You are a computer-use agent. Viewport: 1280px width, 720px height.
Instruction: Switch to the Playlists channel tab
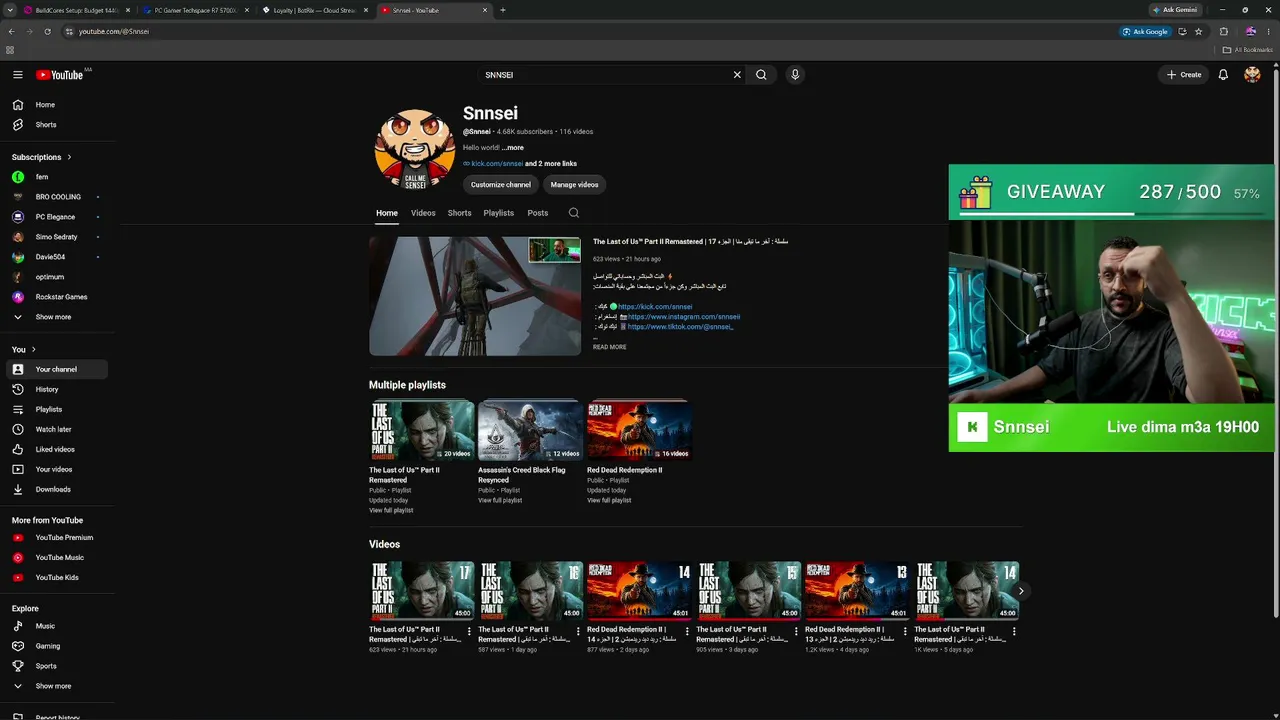(x=498, y=213)
